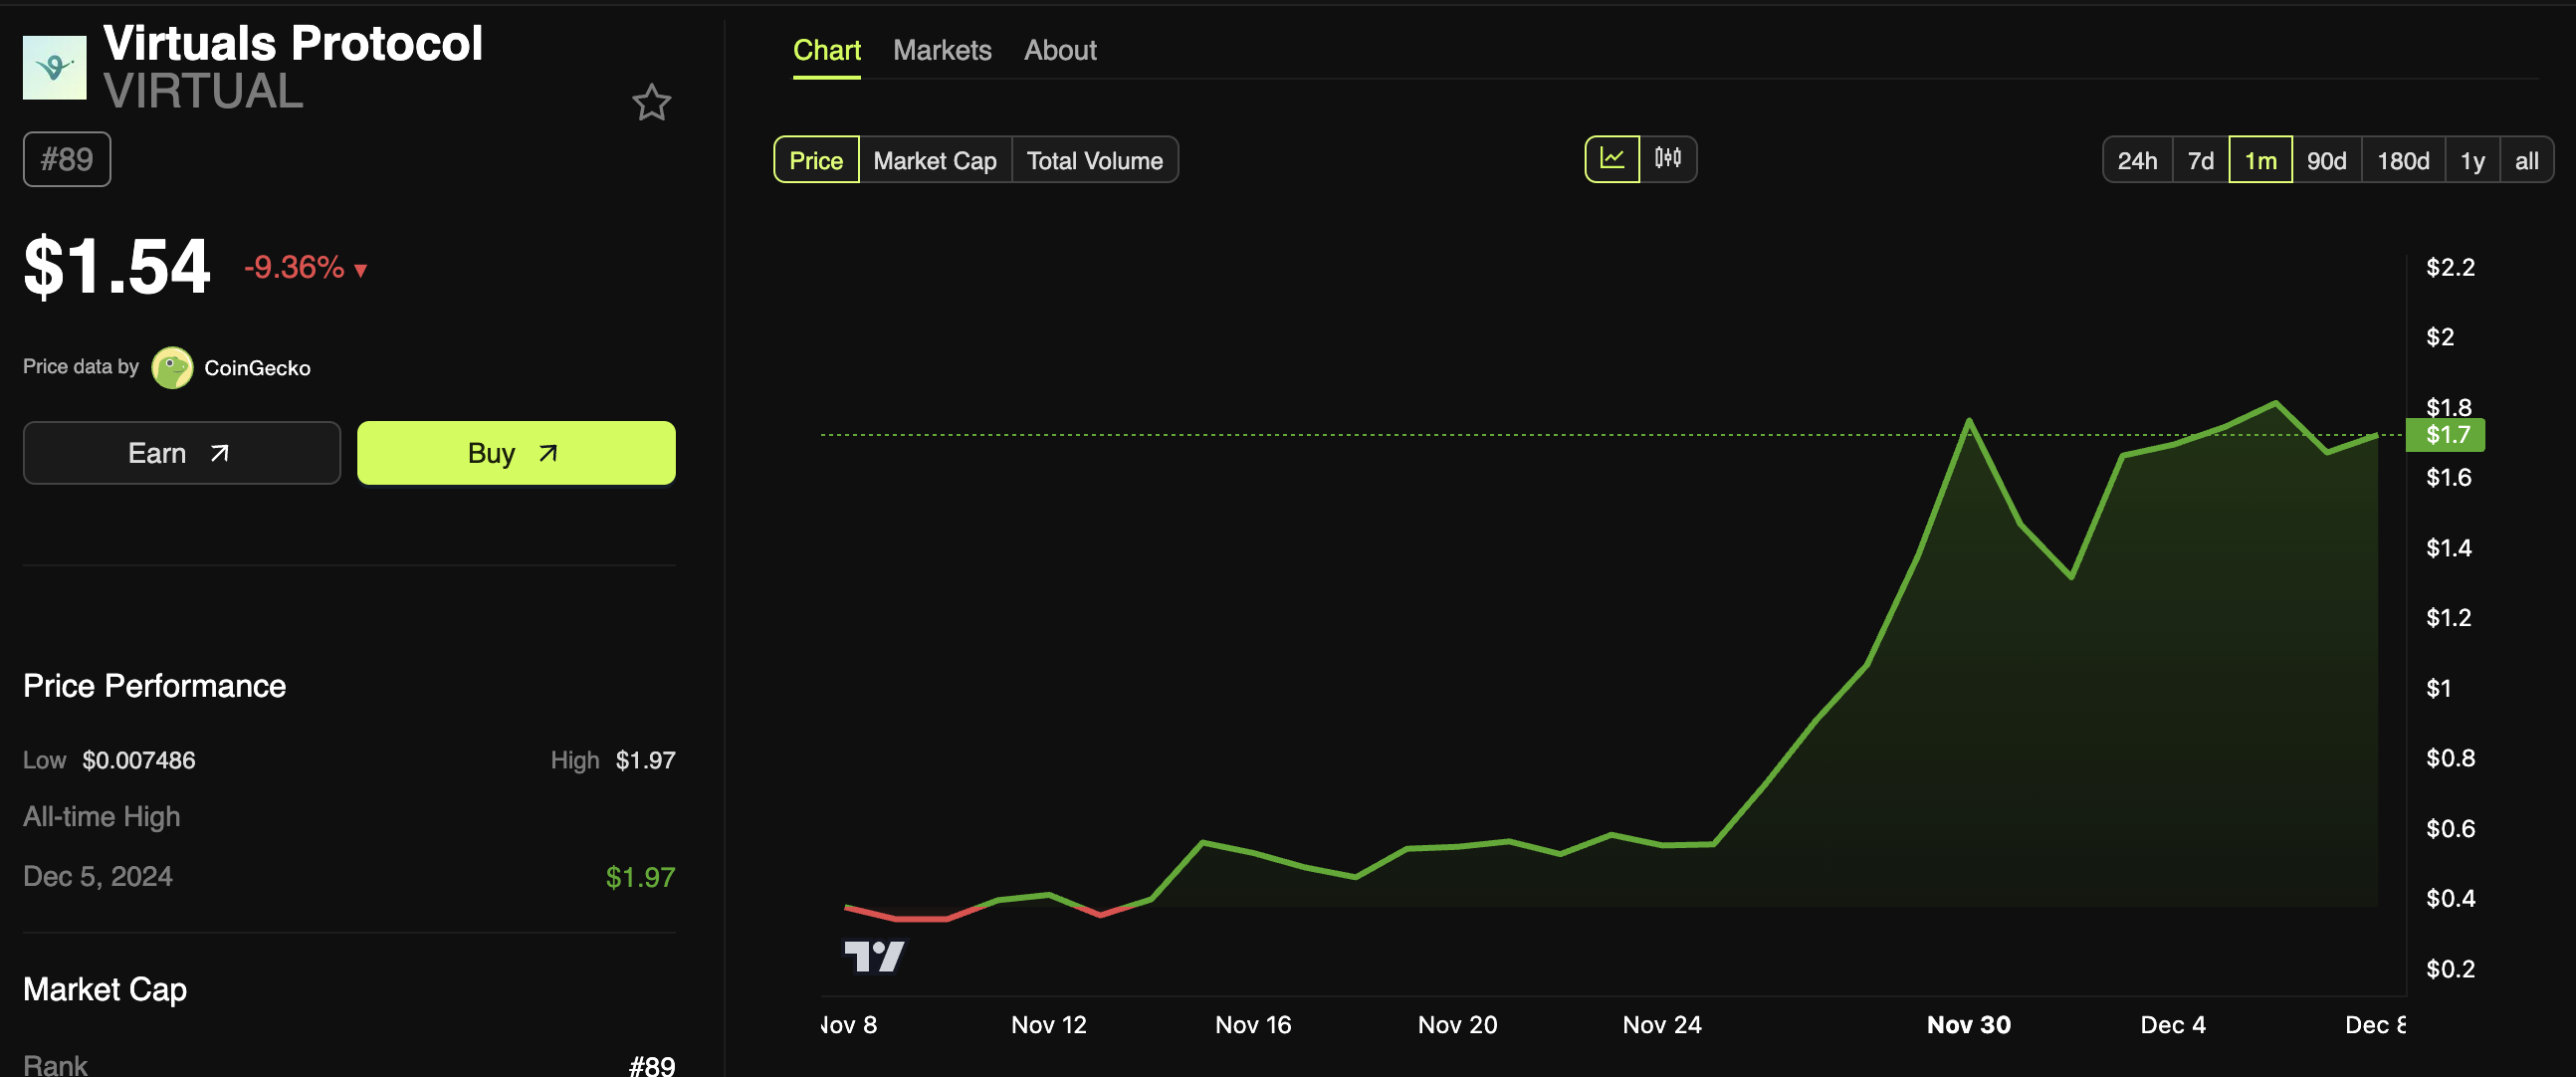Screen dimensions: 2576x1077
Task: Select the star/favorite icon
Action: point(652,102)
